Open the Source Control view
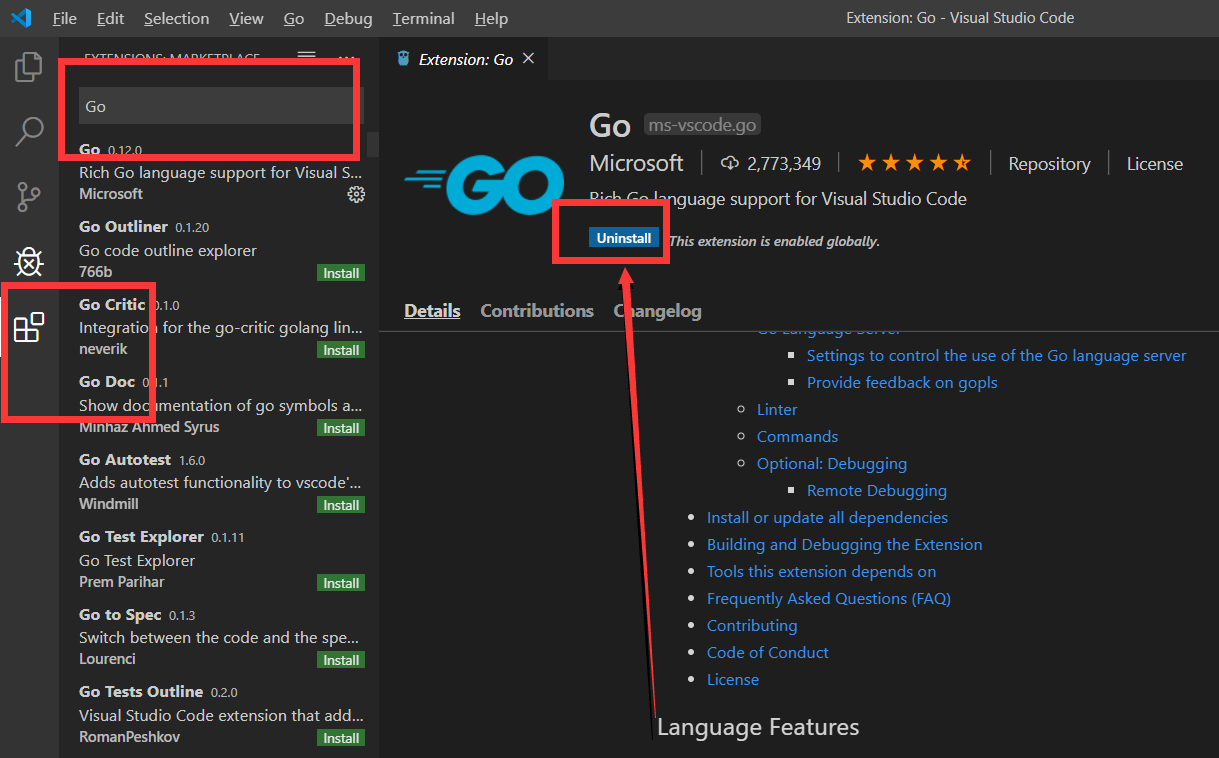Viewport: 1219px width, 758px height. click(29, 197)
